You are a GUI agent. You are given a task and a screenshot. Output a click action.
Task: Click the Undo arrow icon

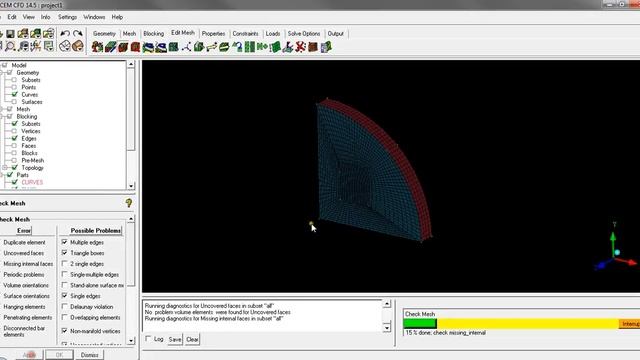coord(64,33)
